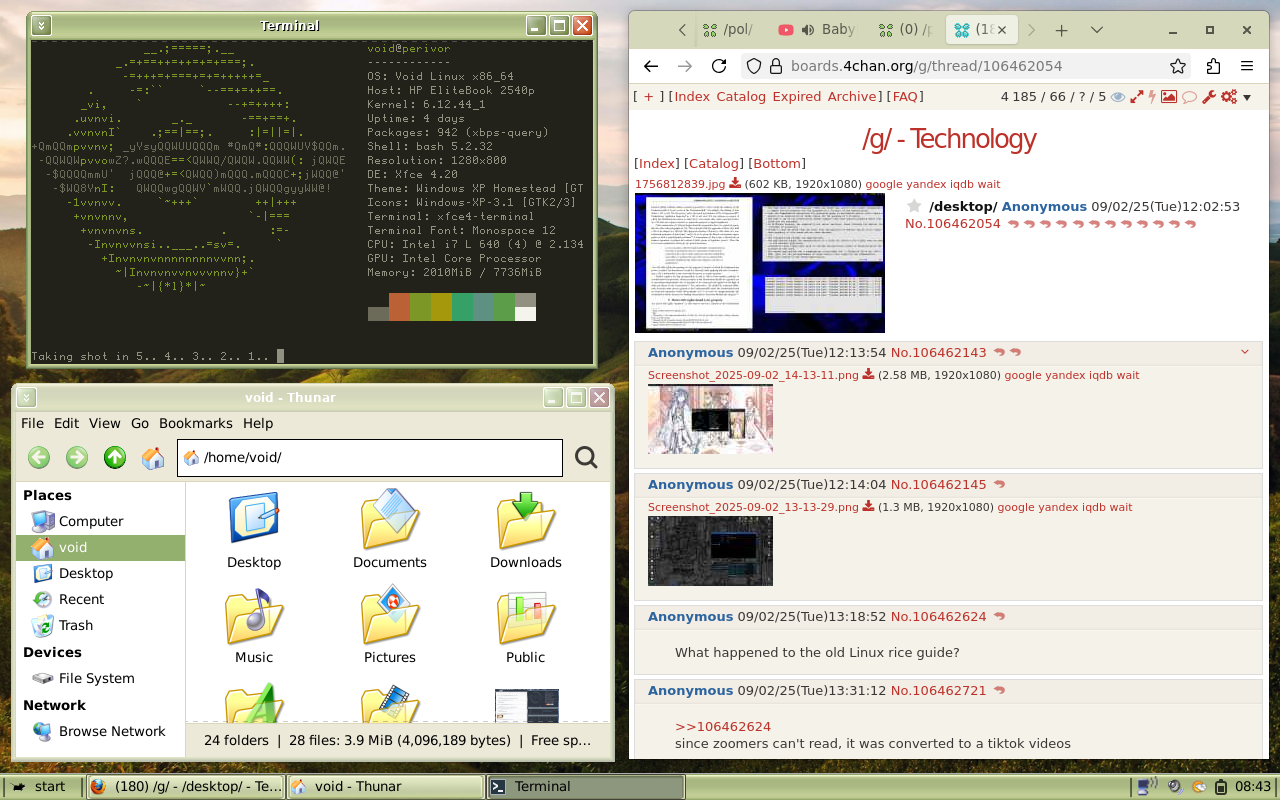Click the Thunar path field /home/void/
Image resolution: width=1280 pixels, height=800 pixels.
click(370, 458)
